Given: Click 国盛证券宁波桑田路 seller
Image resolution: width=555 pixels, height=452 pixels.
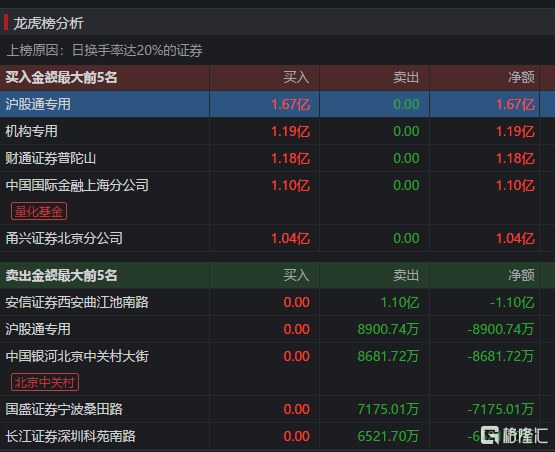Looking at the screenshot, I should click(x=64, y=409).
